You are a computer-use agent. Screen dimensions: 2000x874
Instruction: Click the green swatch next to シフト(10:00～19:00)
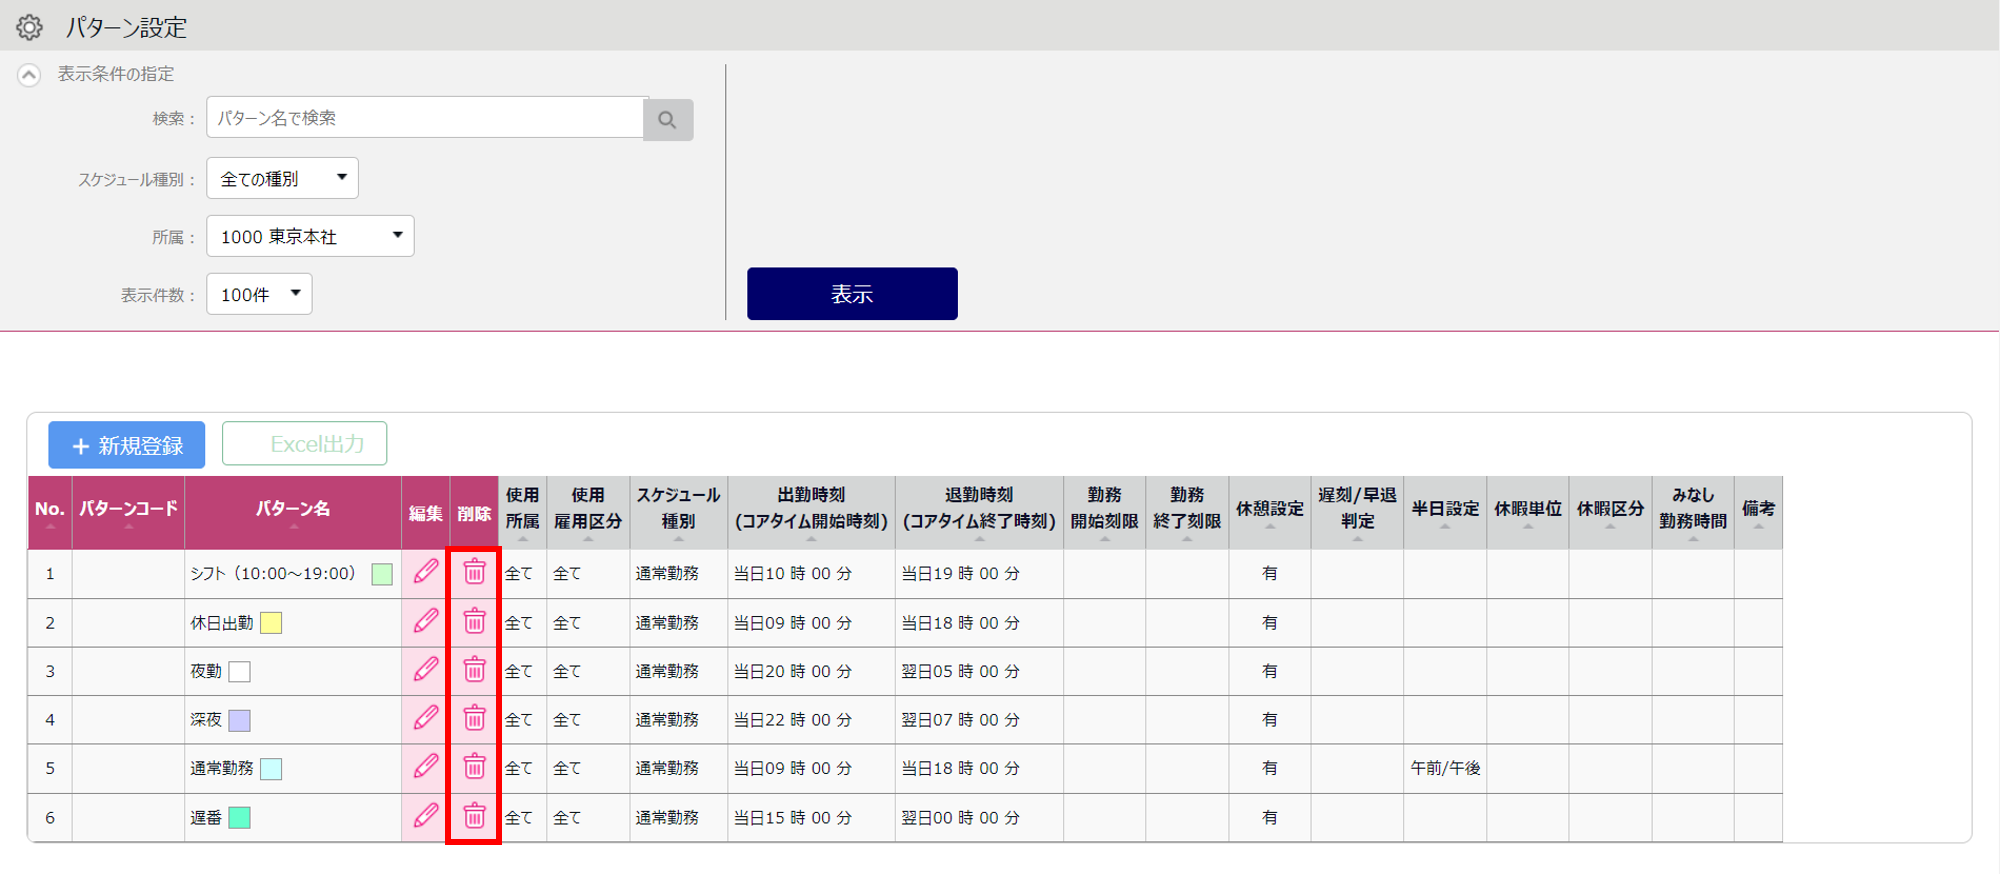pos(382,574)
